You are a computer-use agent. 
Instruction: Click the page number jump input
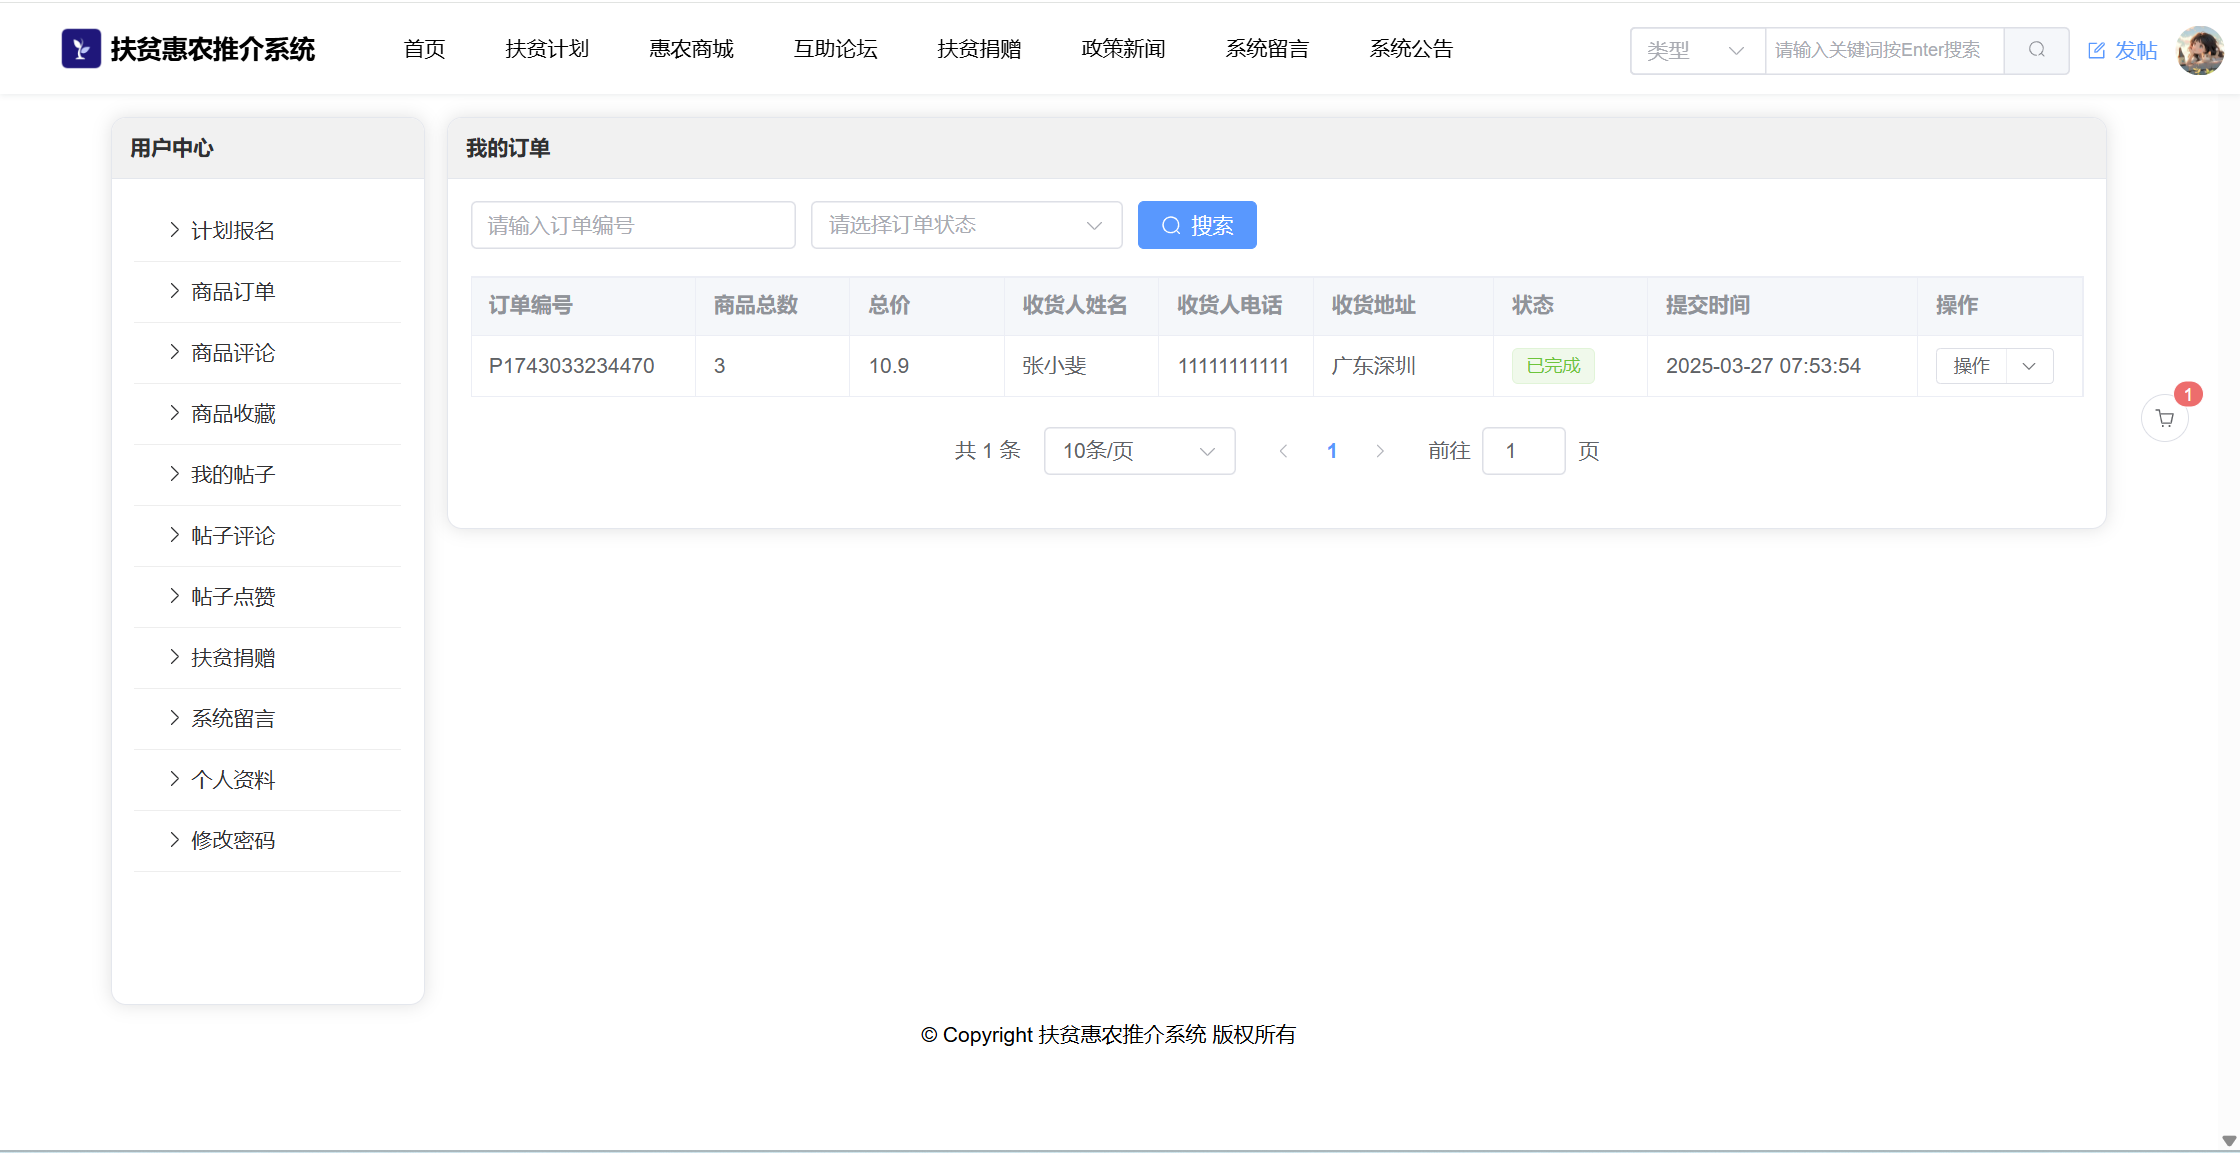(x=1523, y=451)
